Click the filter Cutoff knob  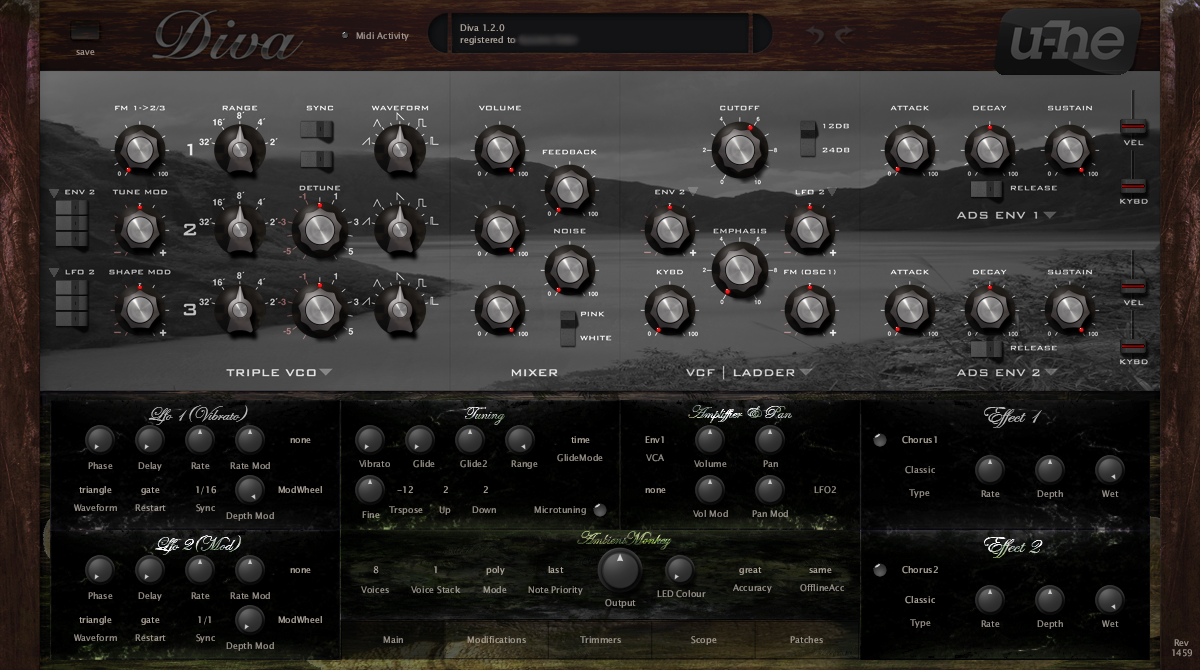(x=738, y=150)
